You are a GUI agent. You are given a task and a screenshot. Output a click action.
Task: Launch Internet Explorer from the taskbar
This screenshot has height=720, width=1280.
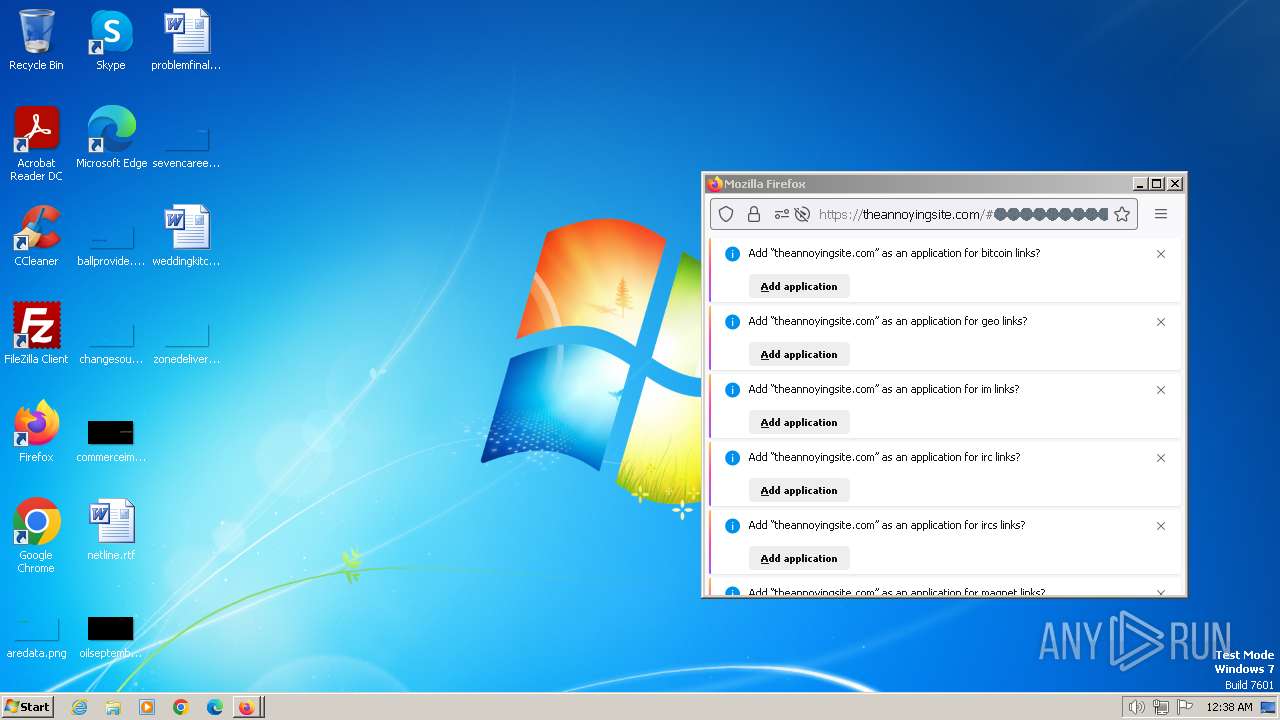[80, 707]
